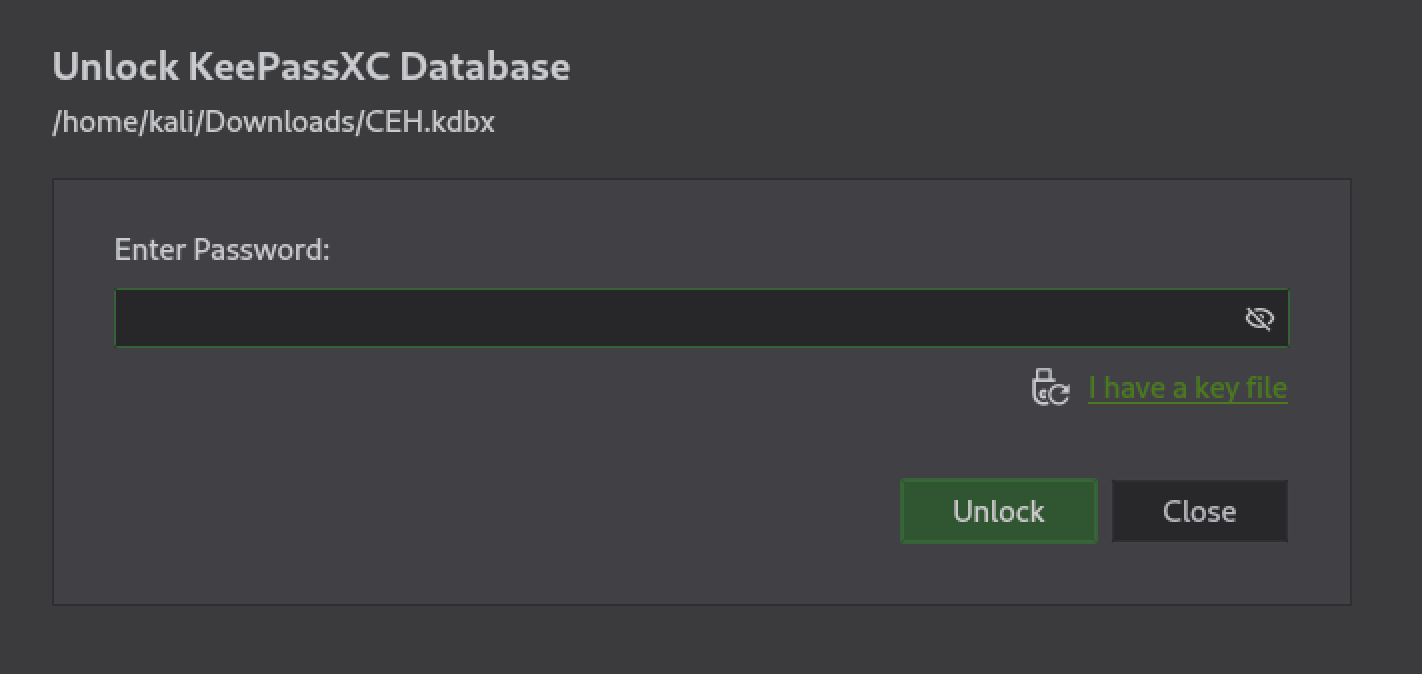Image resolution: width=1422 pixels, height=674 pixels.
Task: Close the unlock database dialog
Action: [x=1199, y=511]
